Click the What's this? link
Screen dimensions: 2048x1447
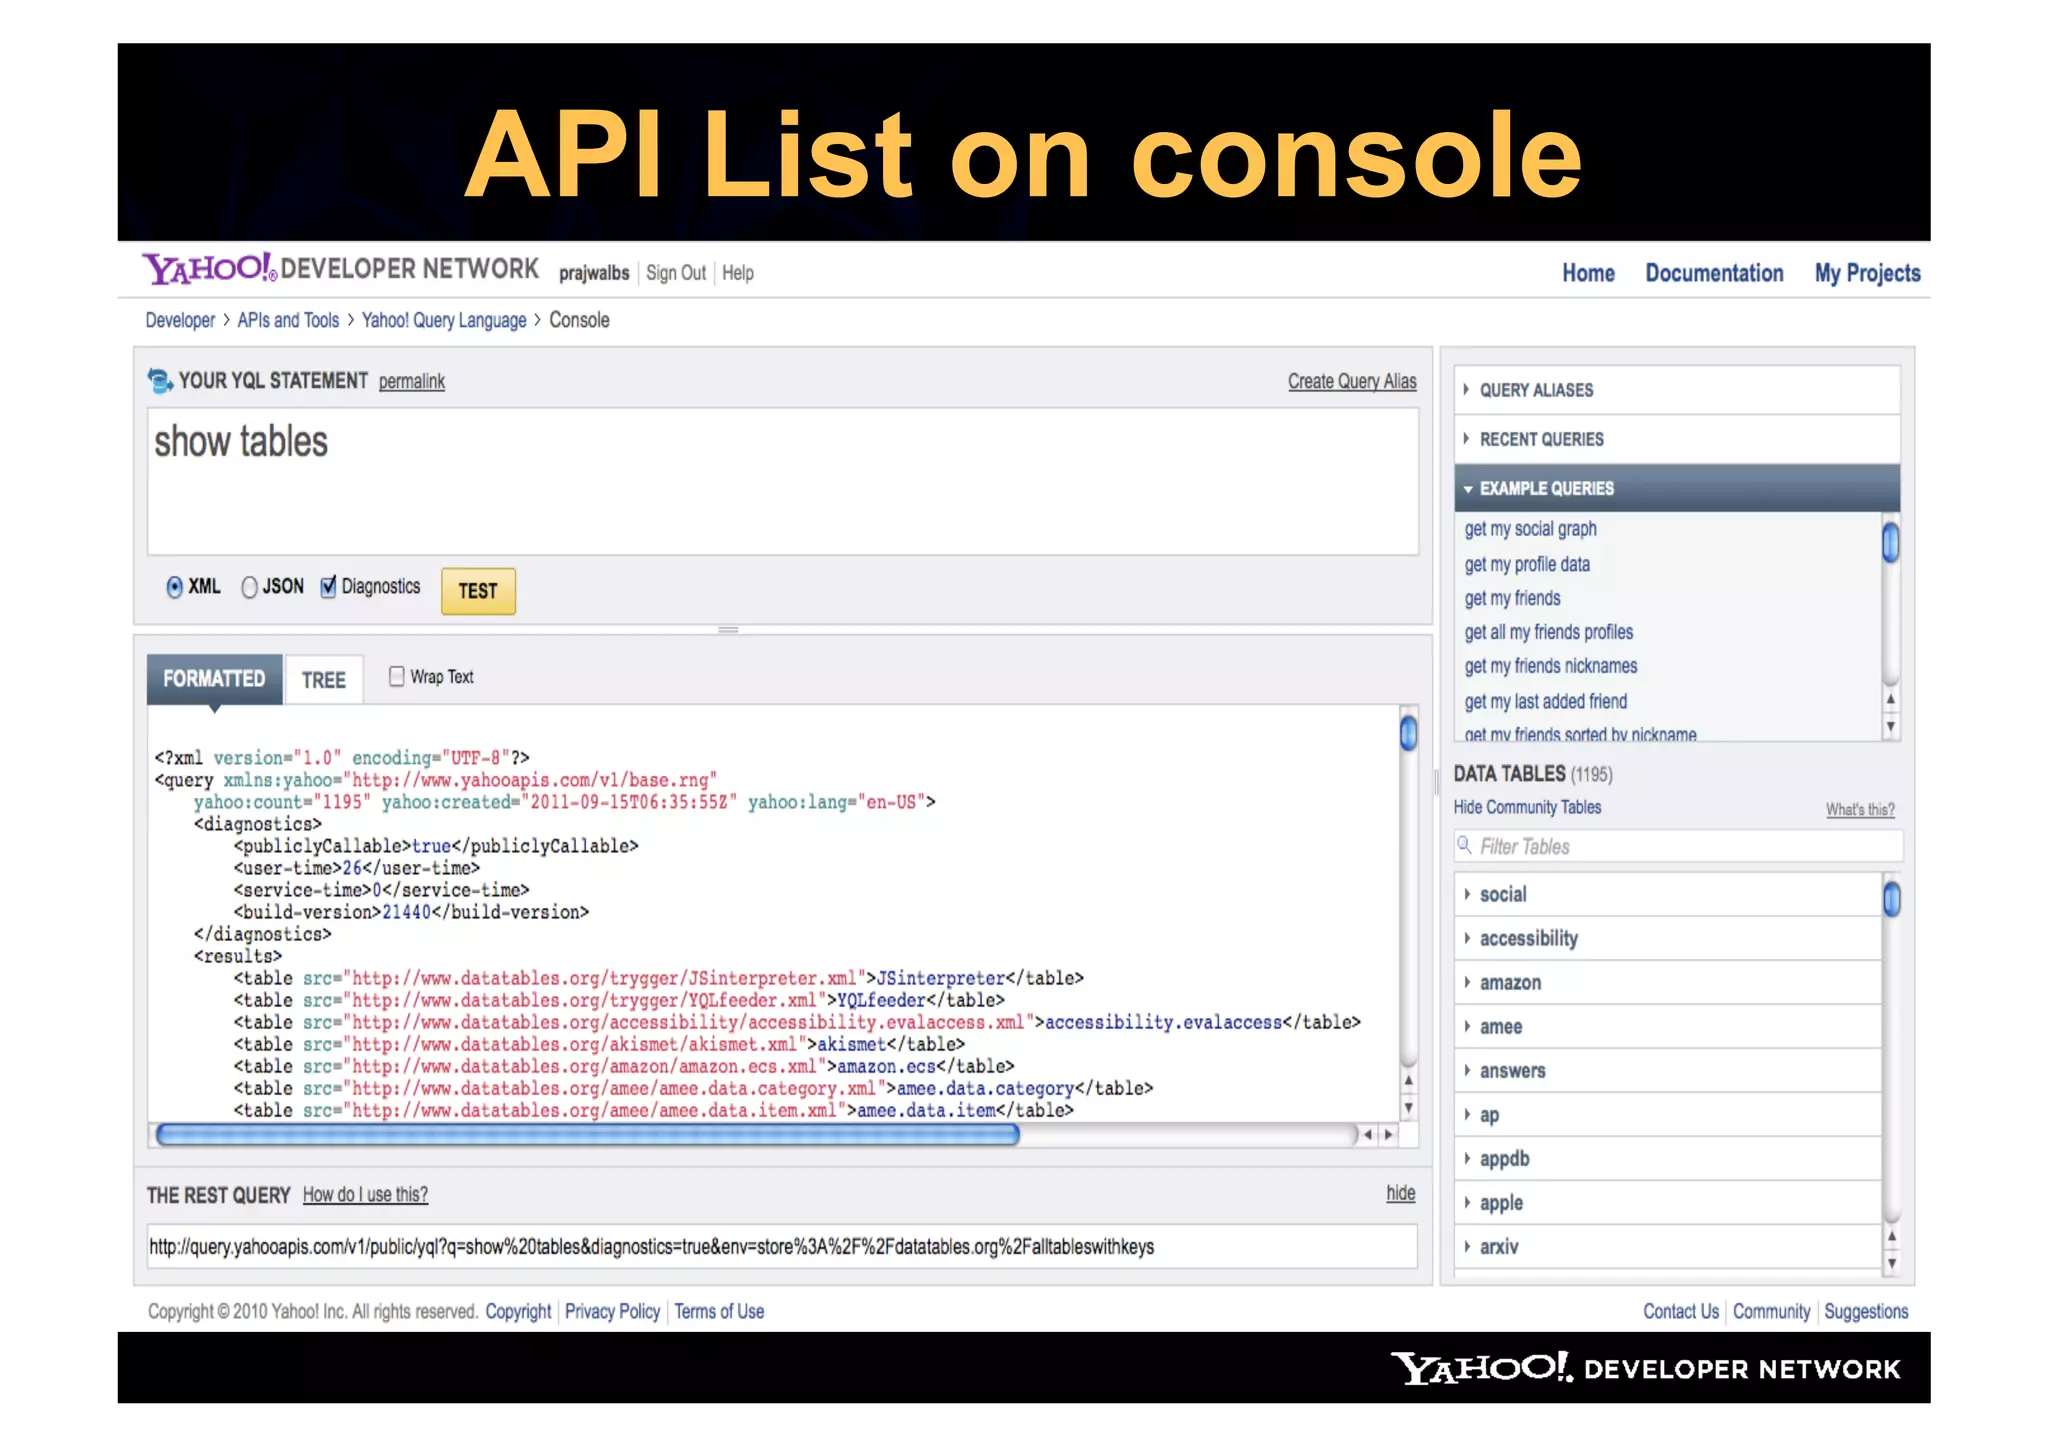(x=1860, y=810)
